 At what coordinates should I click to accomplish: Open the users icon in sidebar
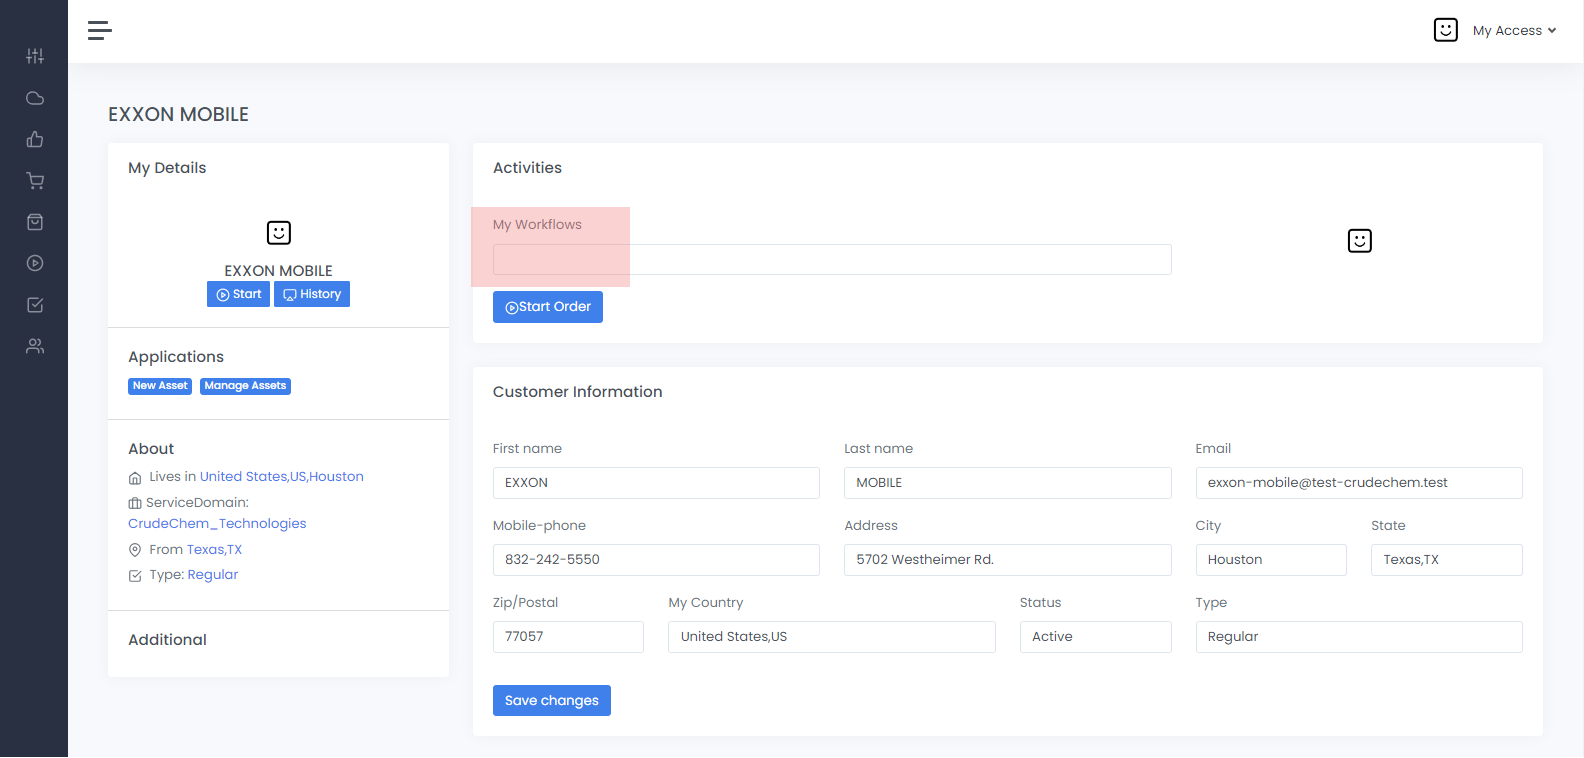point(35,346)
